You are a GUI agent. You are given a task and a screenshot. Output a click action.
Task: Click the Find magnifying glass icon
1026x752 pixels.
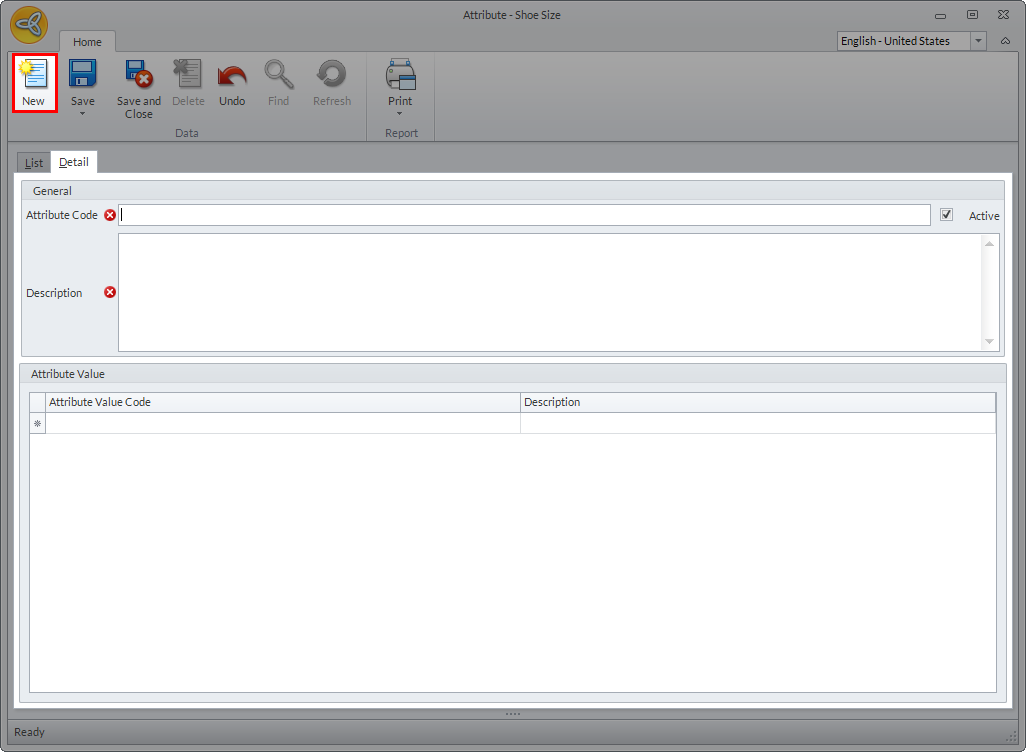[278, 75]
